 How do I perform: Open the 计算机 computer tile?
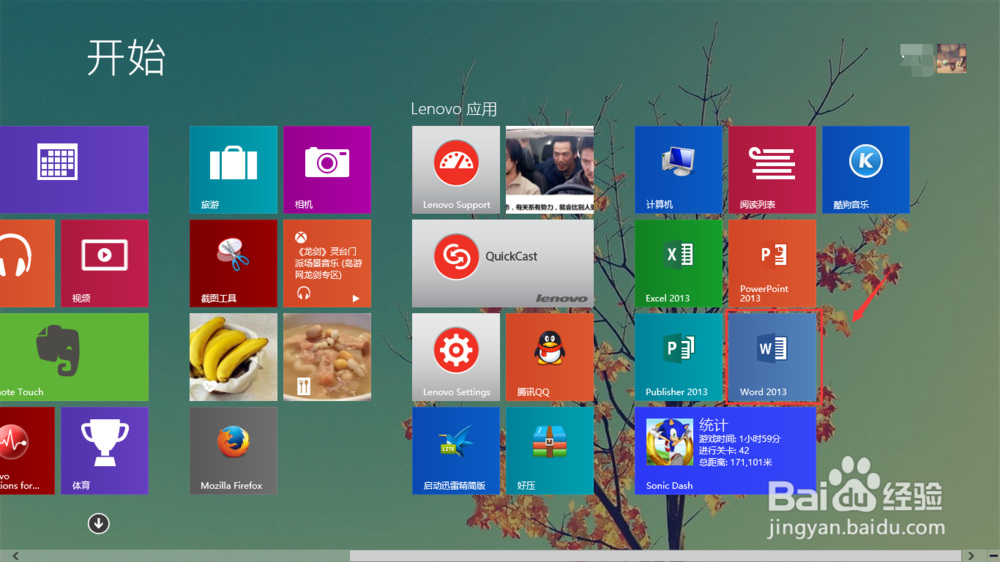679,170
